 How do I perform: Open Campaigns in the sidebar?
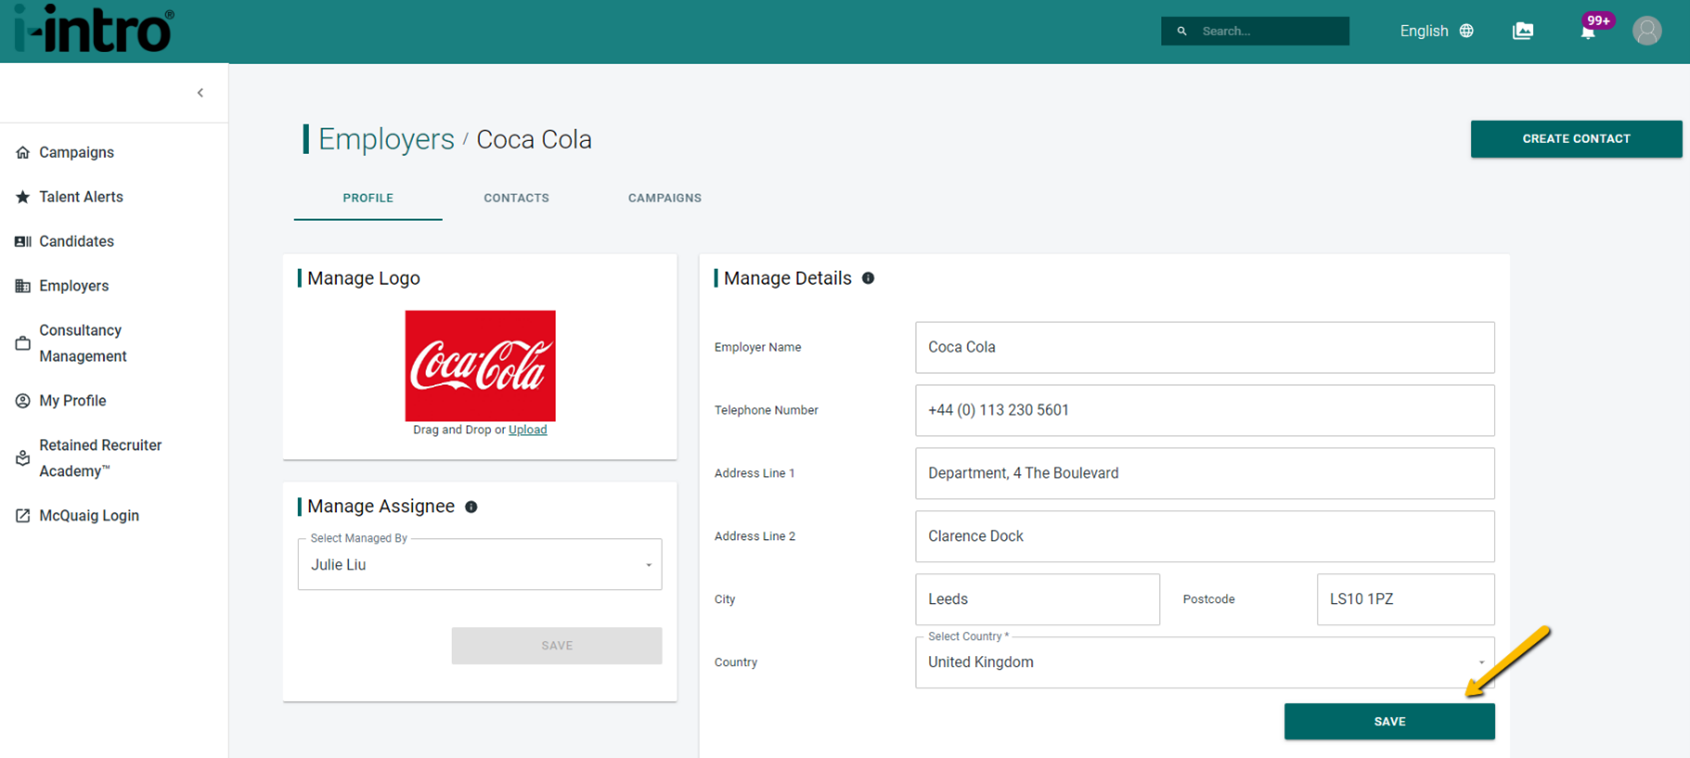point(76,152)
